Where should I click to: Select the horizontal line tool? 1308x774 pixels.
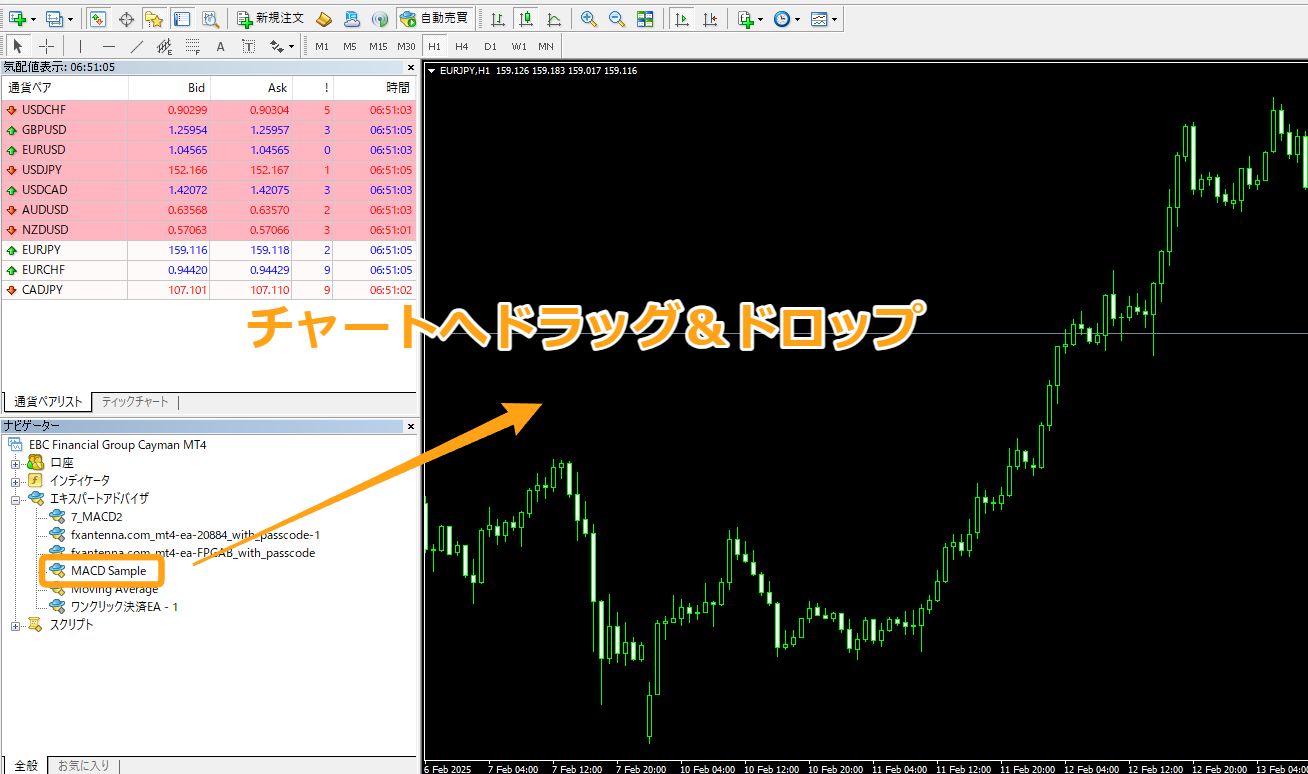click(x=109, y=46)
